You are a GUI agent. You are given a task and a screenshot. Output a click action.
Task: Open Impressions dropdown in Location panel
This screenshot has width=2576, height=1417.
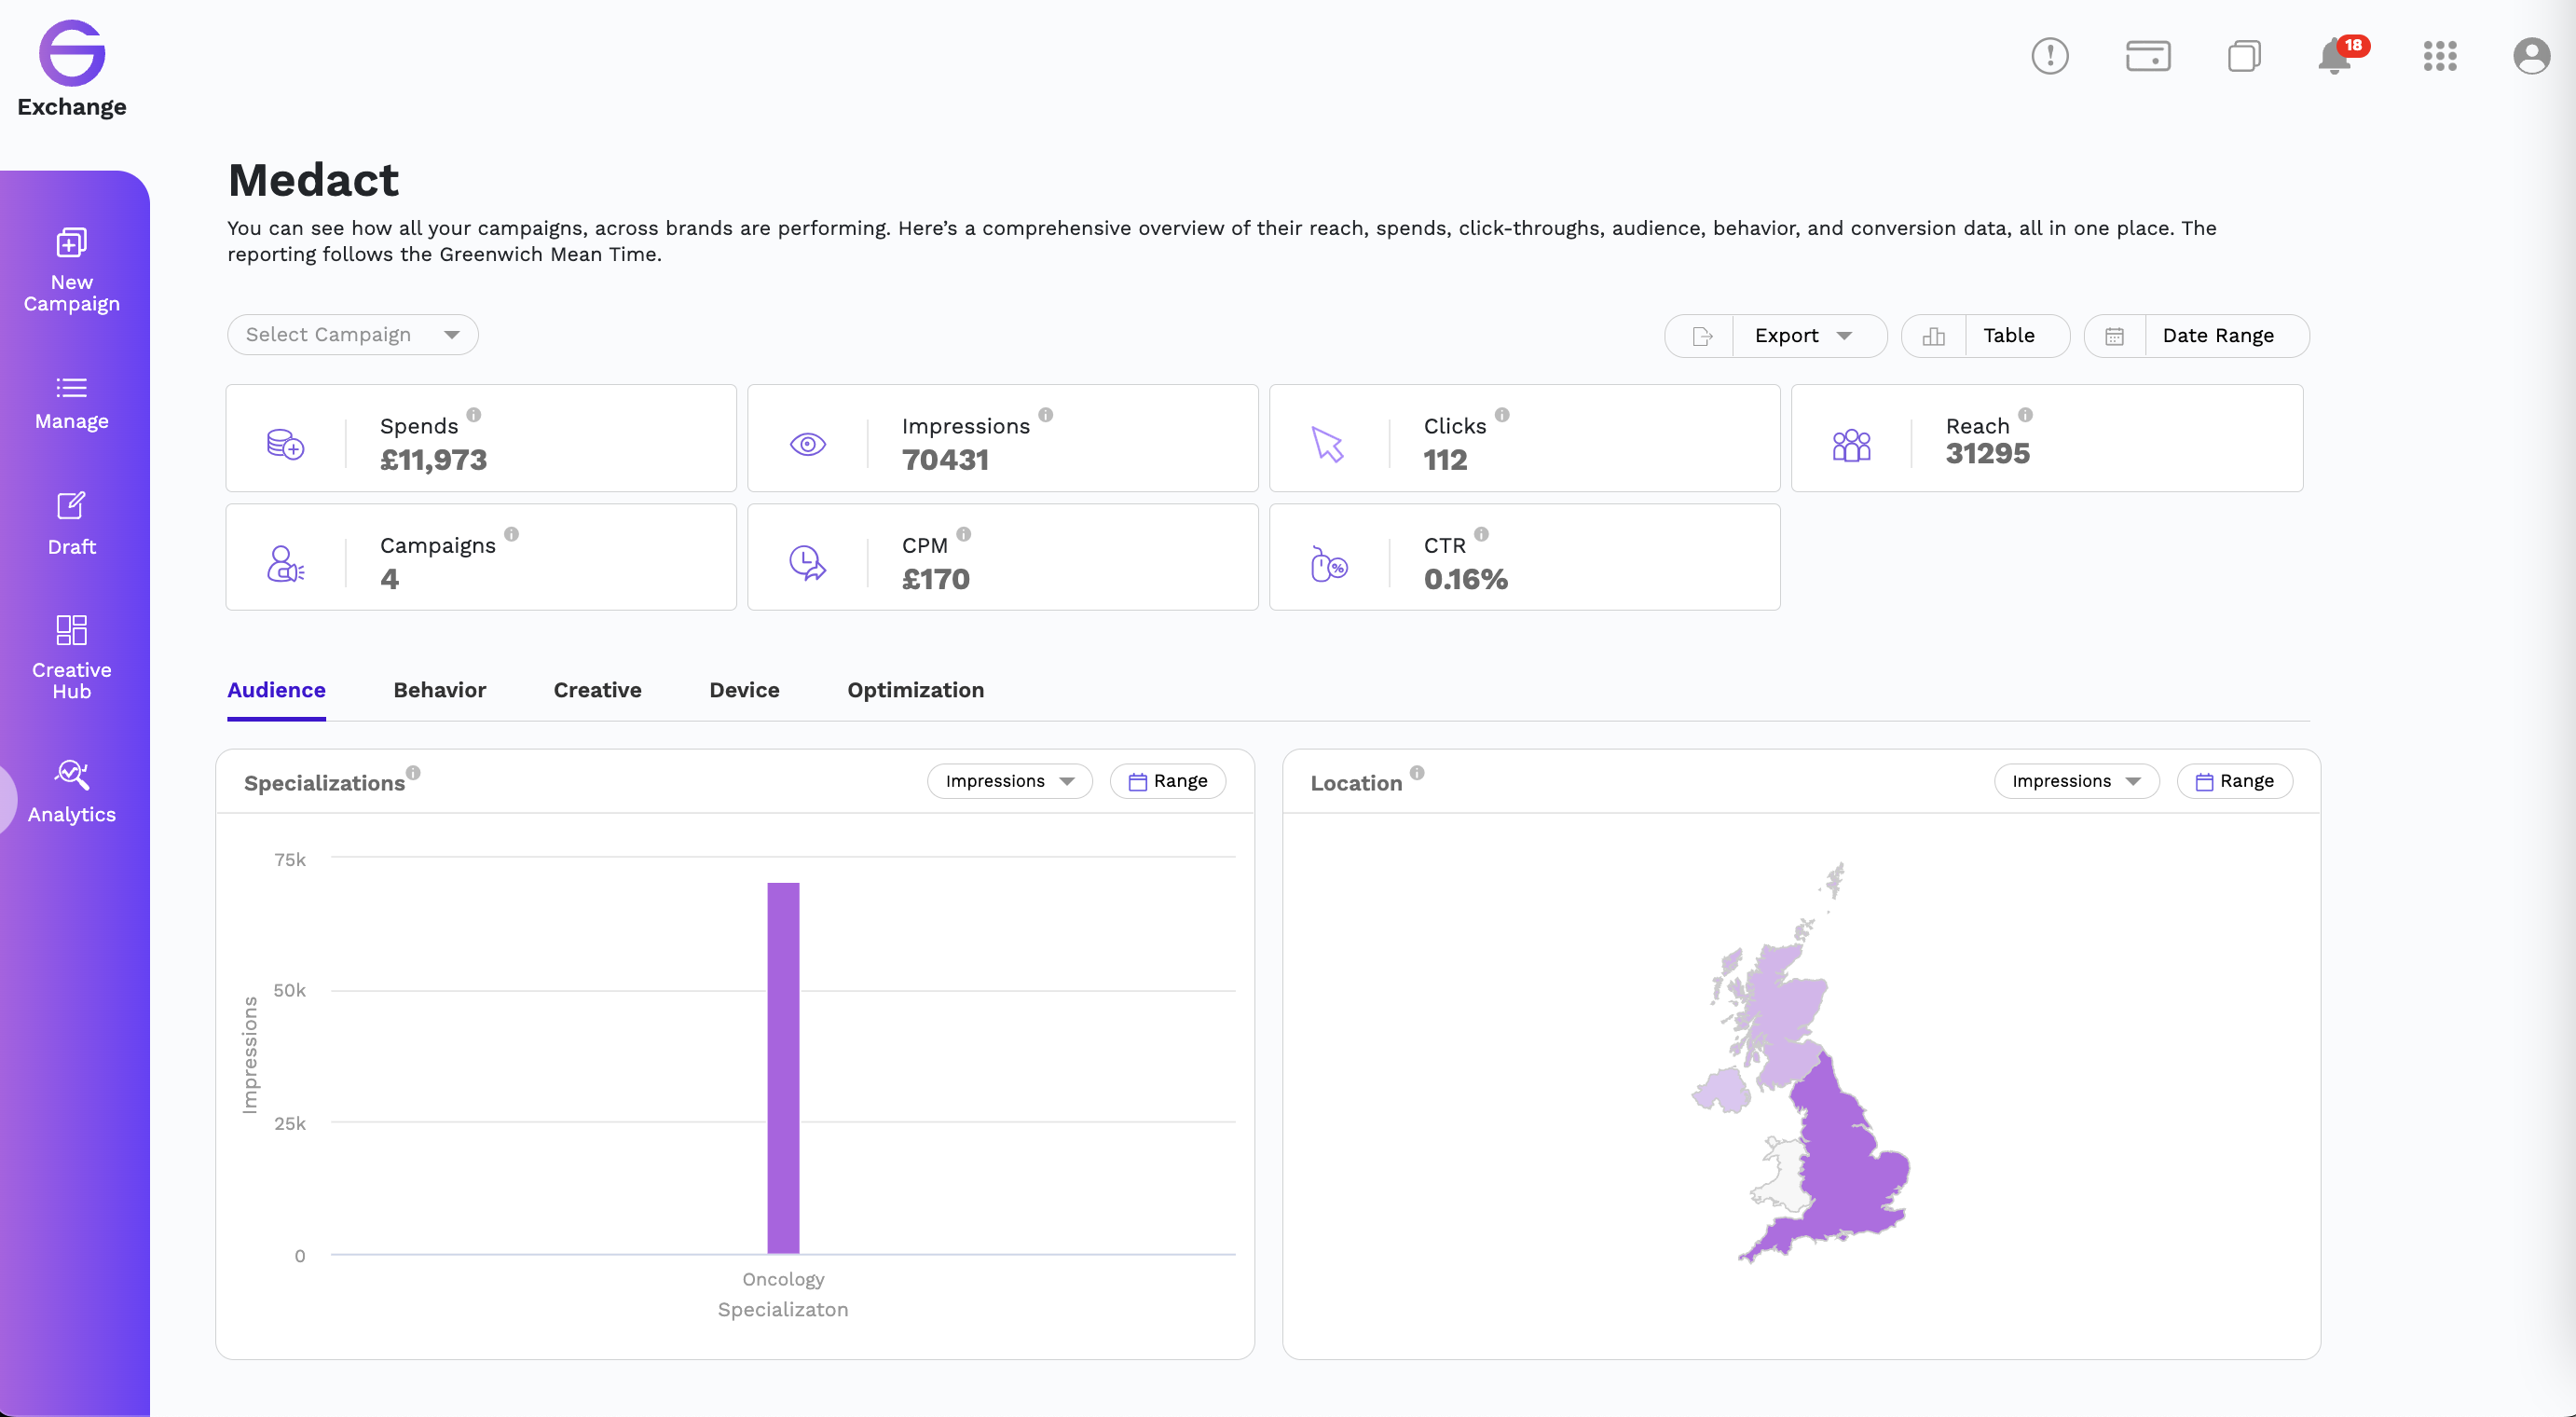[x=2076, y=781]
